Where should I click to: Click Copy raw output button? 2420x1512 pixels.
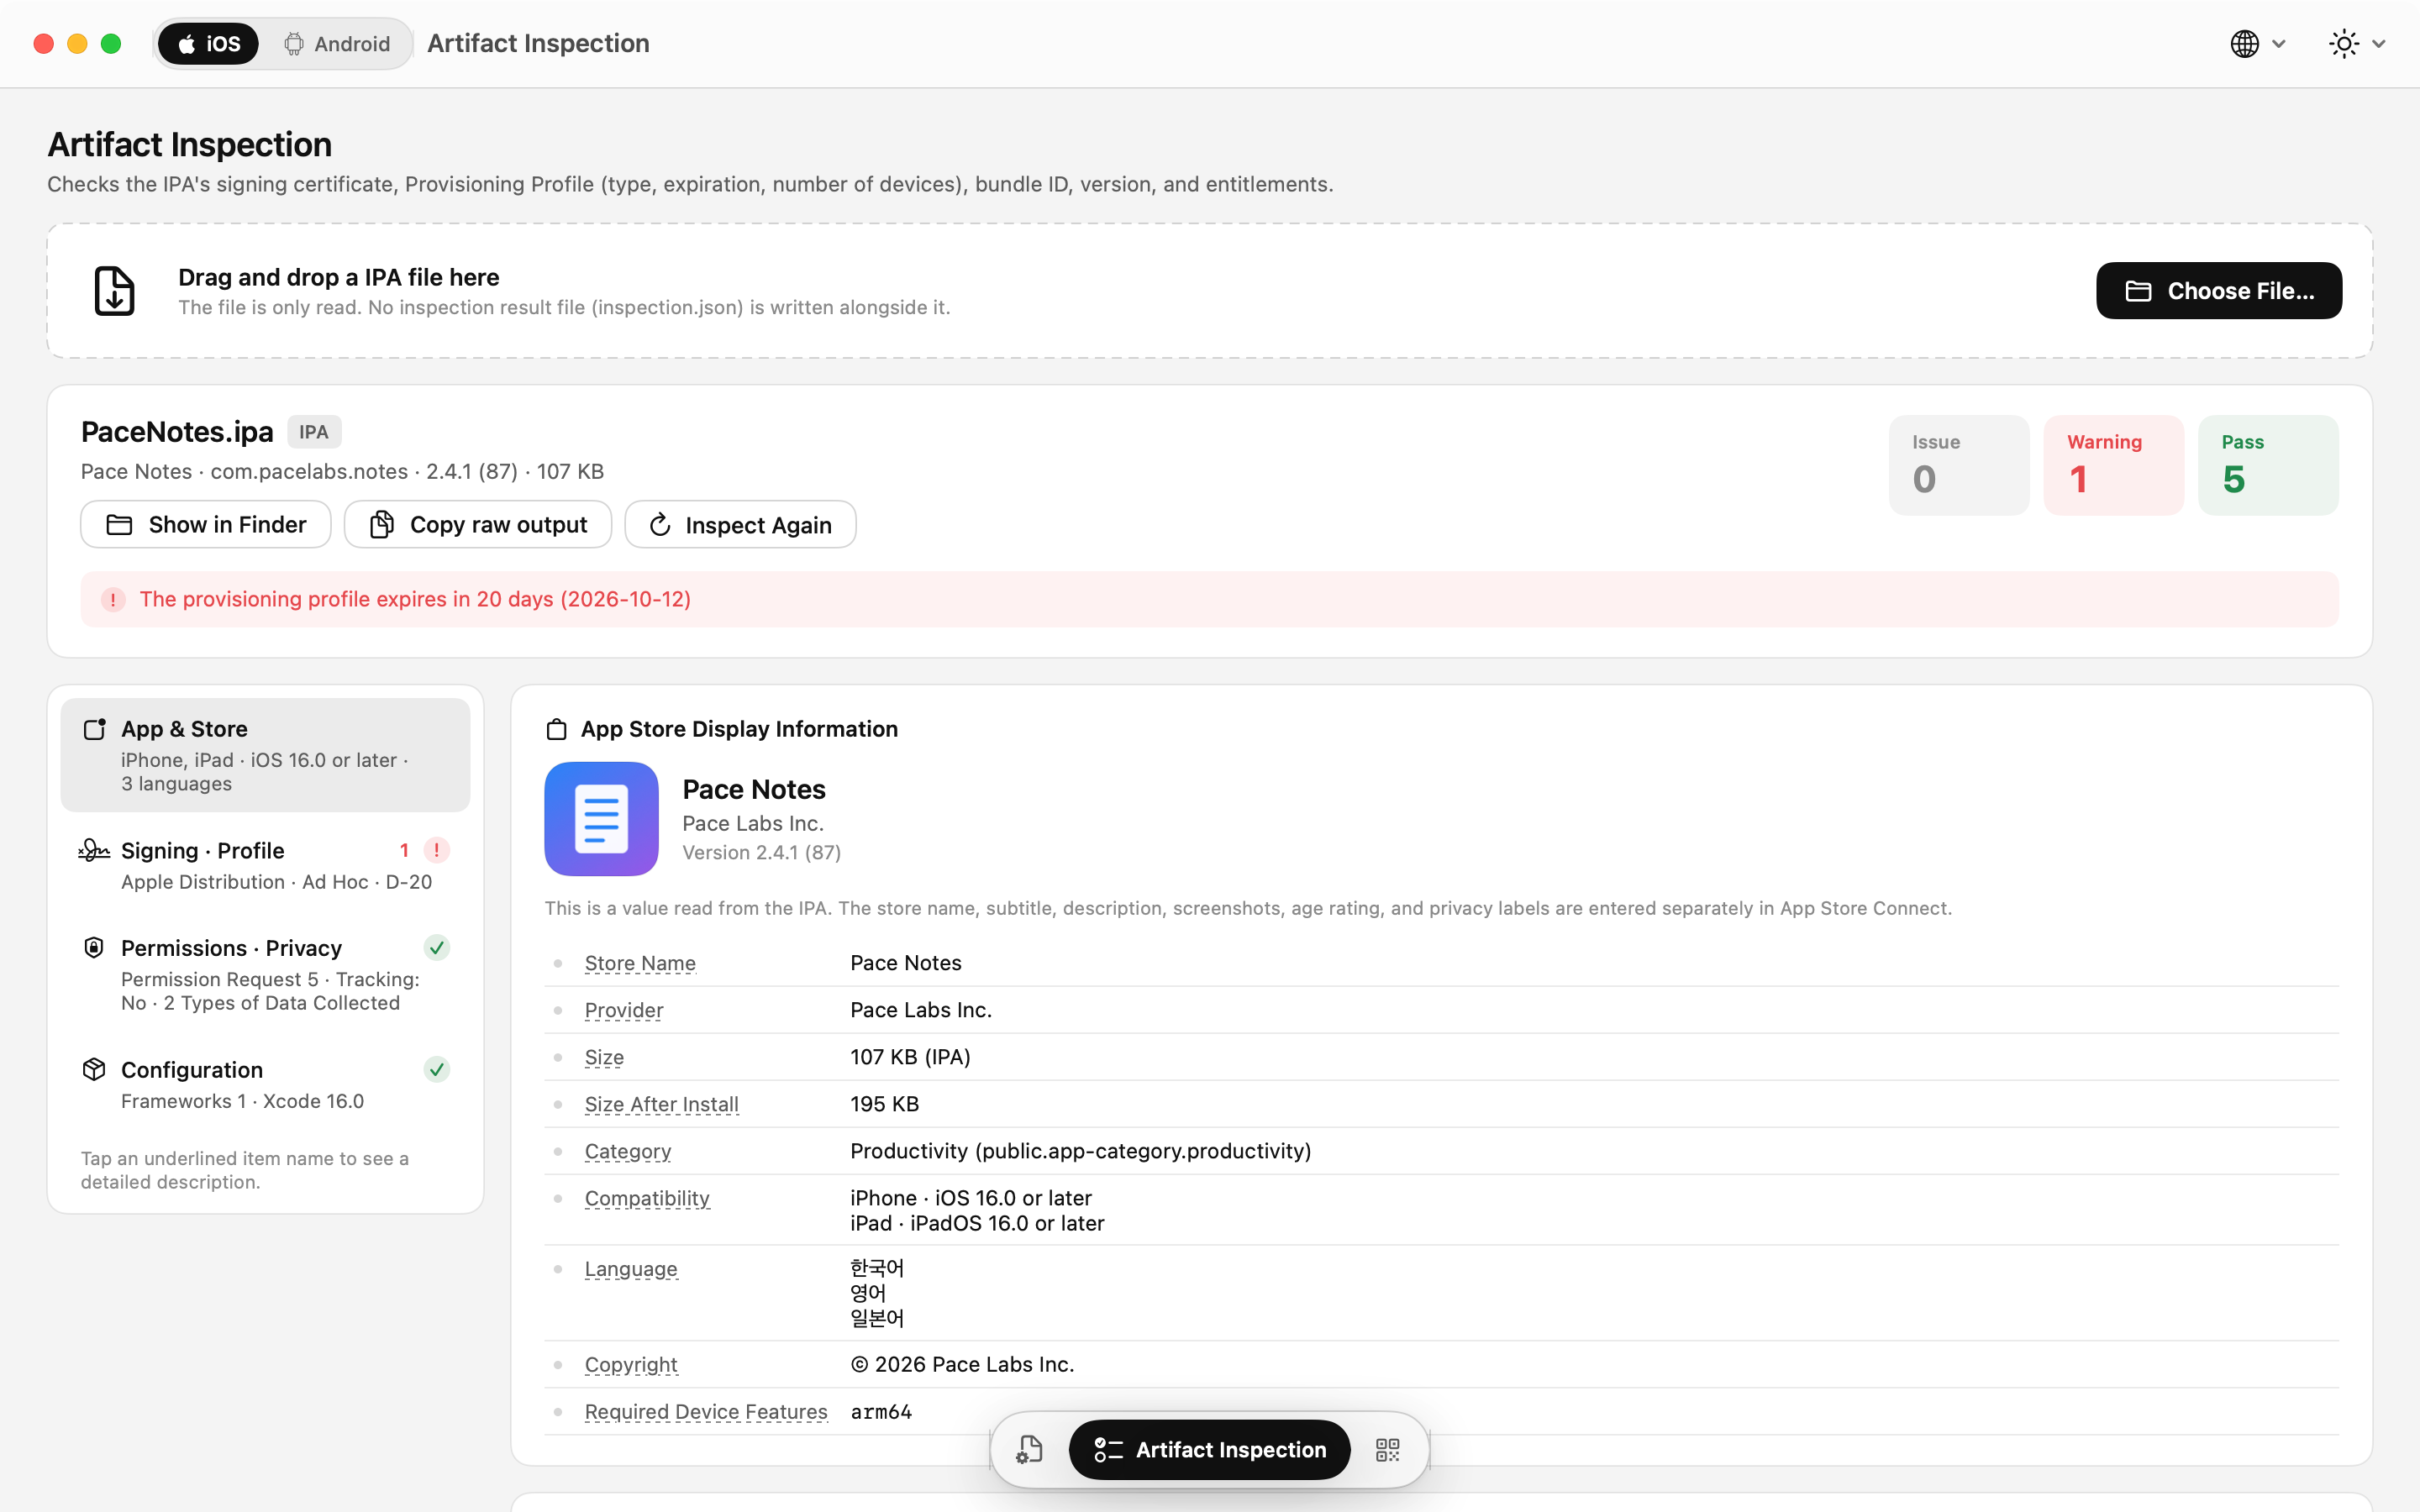[478, 525]
